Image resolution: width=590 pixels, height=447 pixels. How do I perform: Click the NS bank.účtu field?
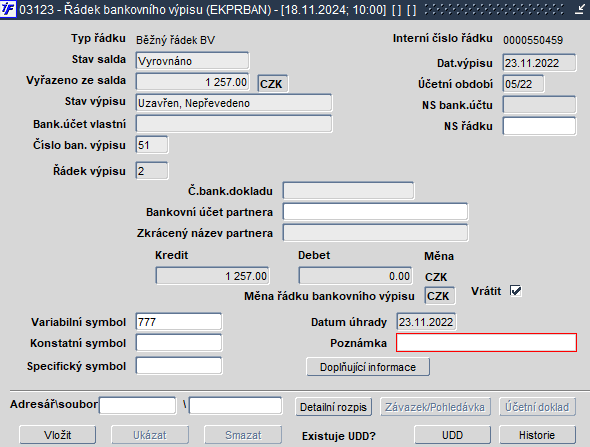[x=539, y=105]
